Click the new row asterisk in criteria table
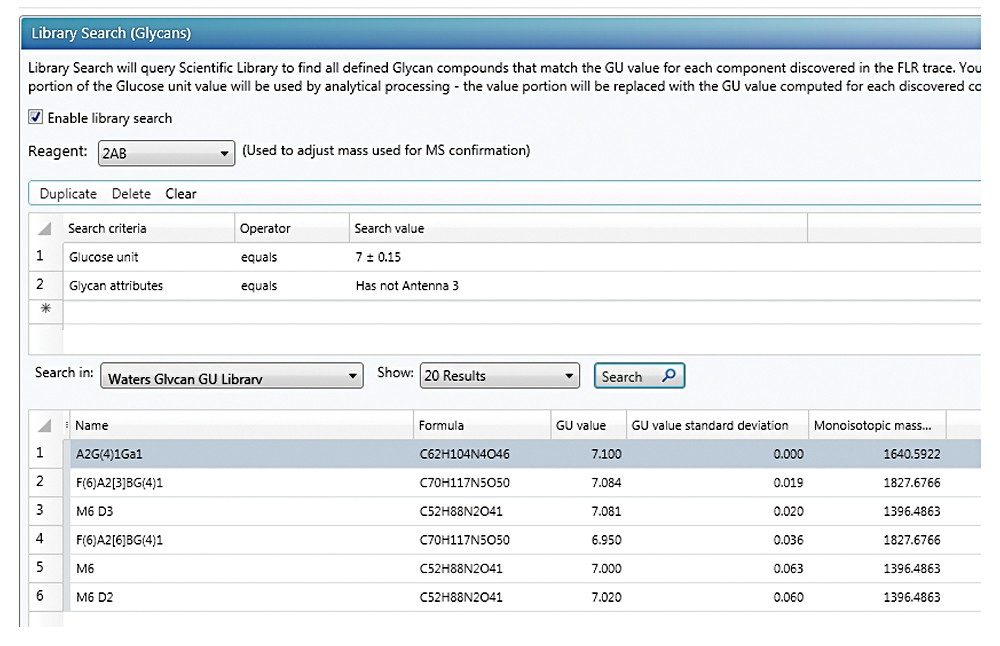Viewport: 1000px width, 646px height. point(44,309)
